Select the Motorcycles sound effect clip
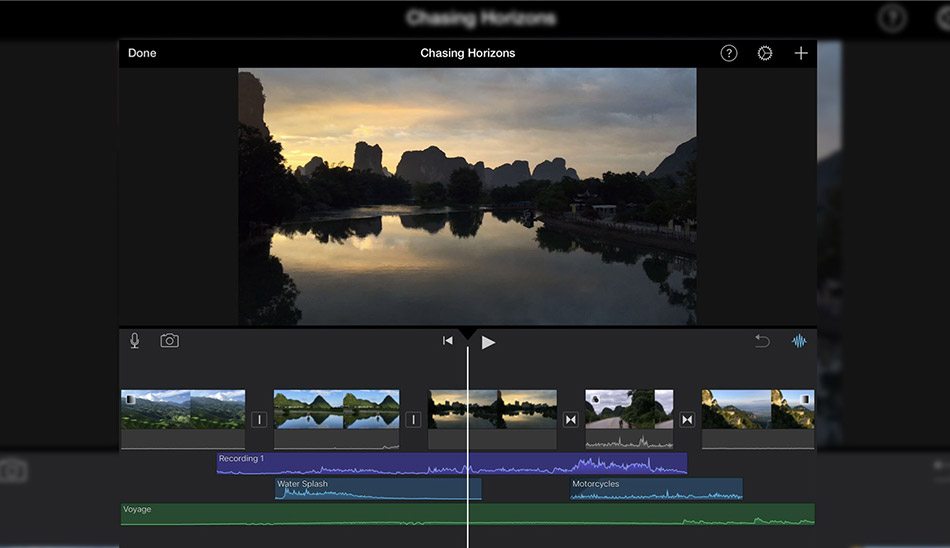Image resolution: width=950 pixels, height=548 pixels. click(x=656, y=489)
